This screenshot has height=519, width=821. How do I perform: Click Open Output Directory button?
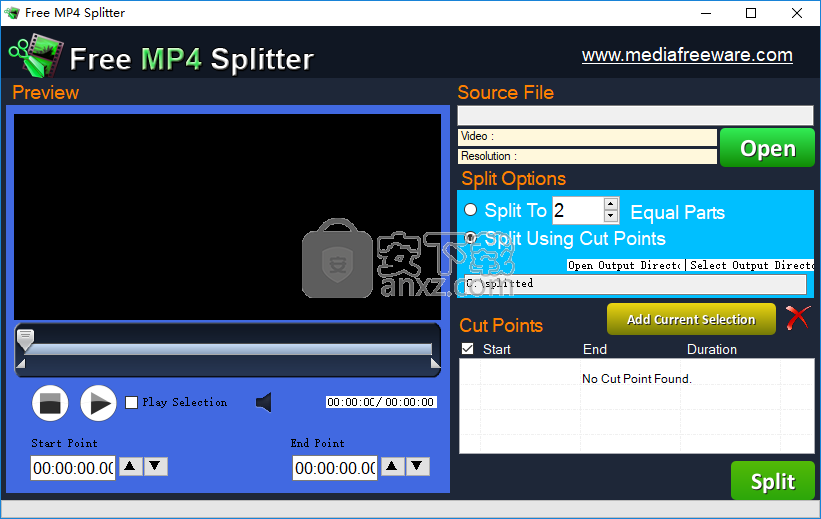(x=626, y=265)
